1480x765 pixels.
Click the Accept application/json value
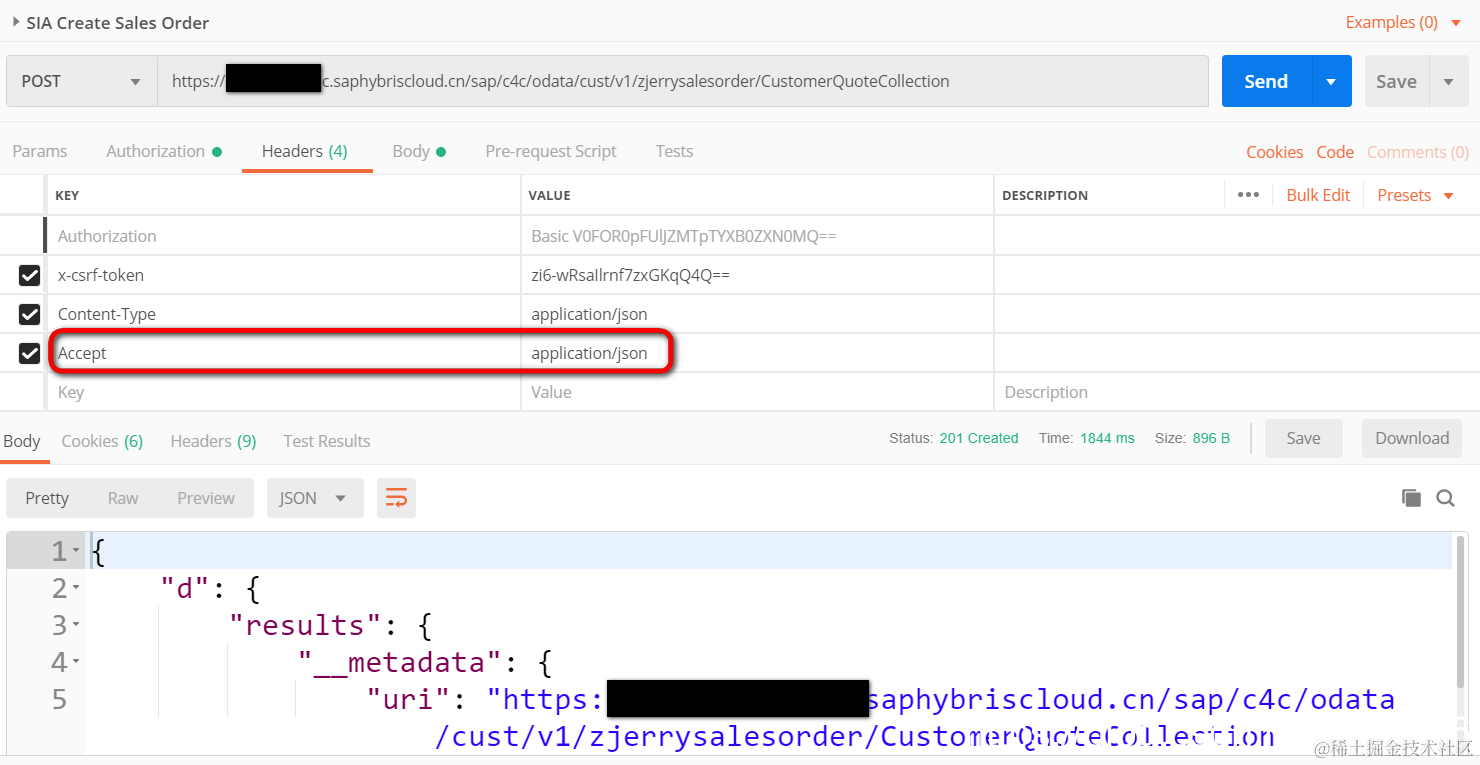tap(589, 353)
